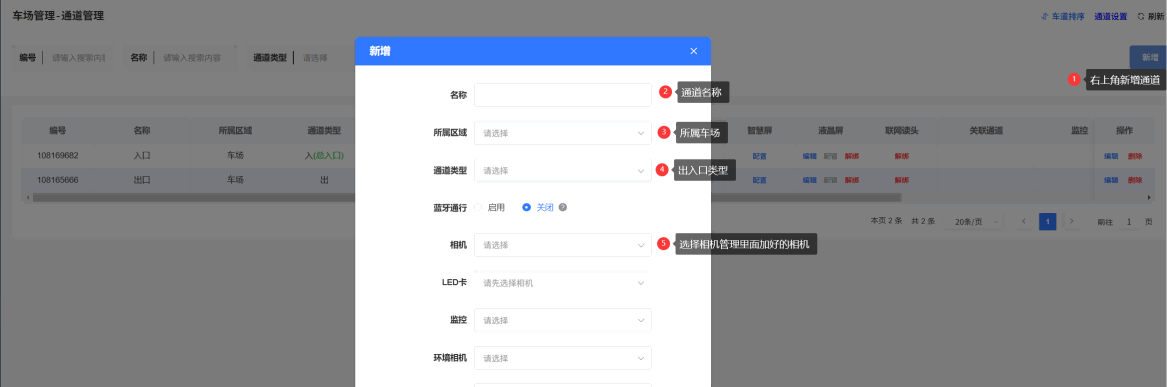1167x387 pixels.
Task: Click the table scrollbar's left arrow
Action: [27, 198]
